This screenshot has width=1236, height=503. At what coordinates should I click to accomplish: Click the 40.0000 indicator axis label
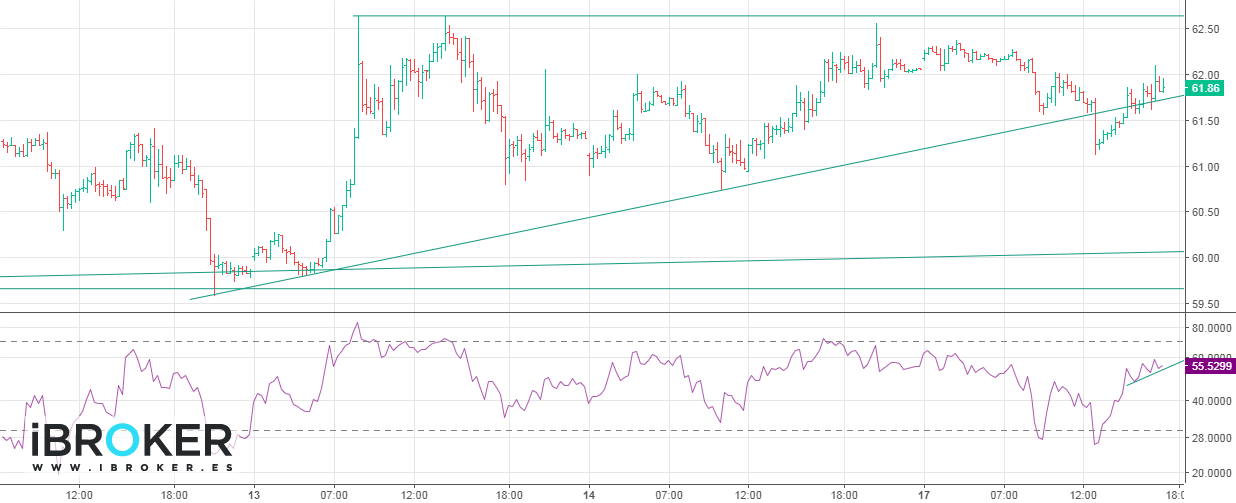point(1211,401)
